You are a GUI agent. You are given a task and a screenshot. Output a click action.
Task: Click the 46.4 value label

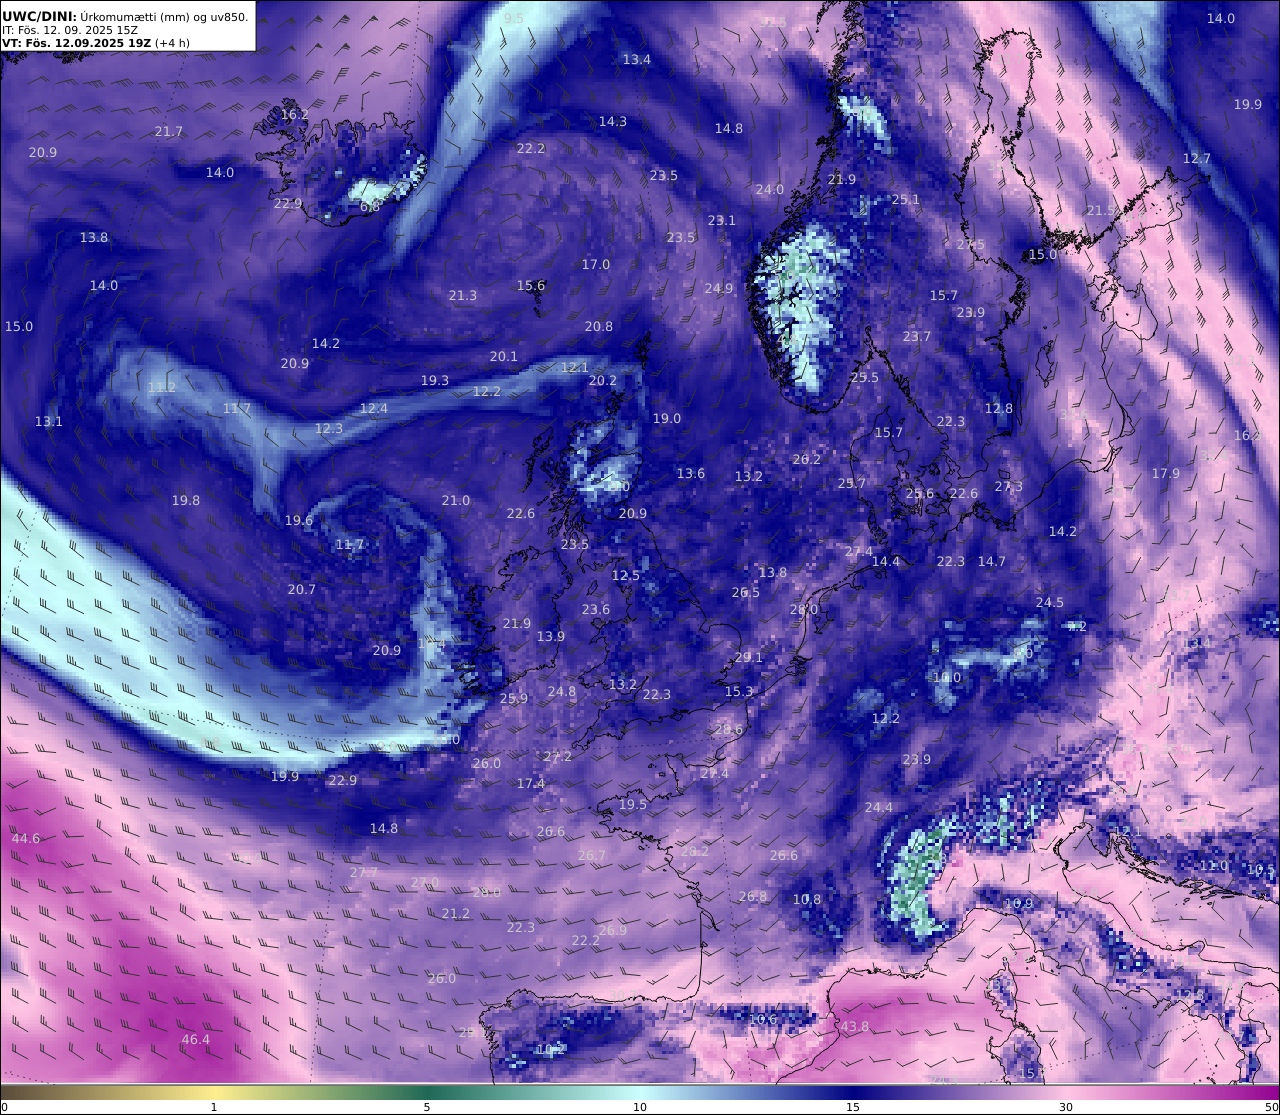coord(196,1040)
